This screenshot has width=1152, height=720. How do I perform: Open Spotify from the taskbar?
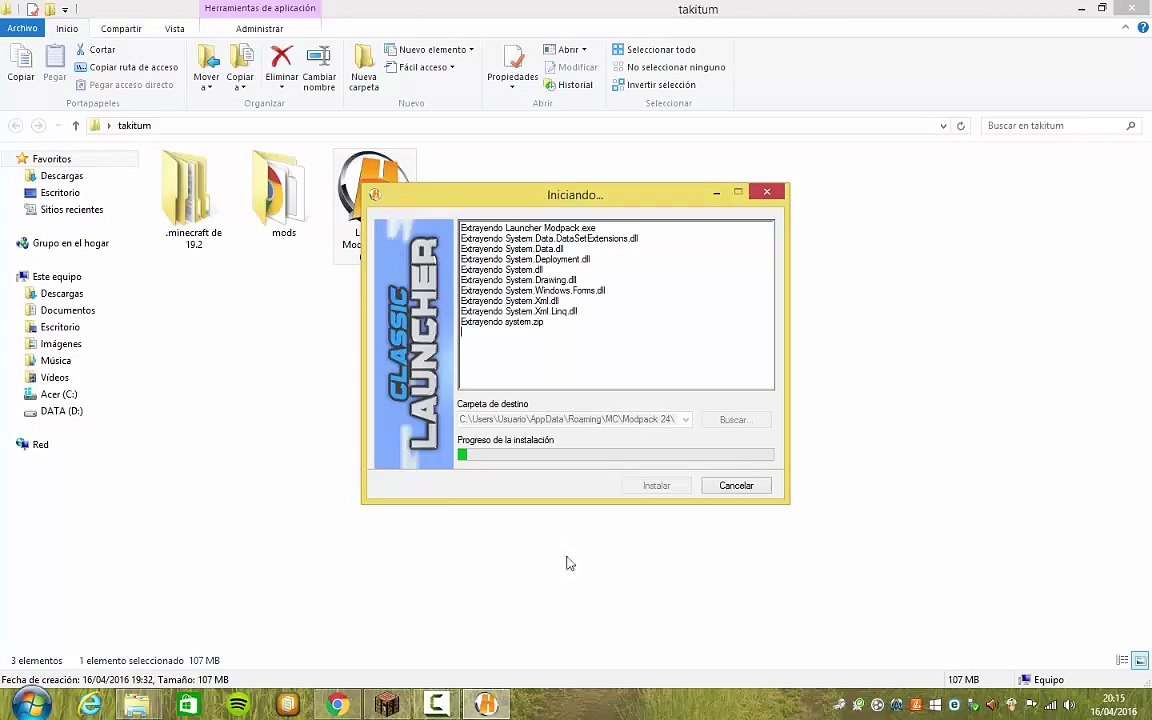[238, 705]
